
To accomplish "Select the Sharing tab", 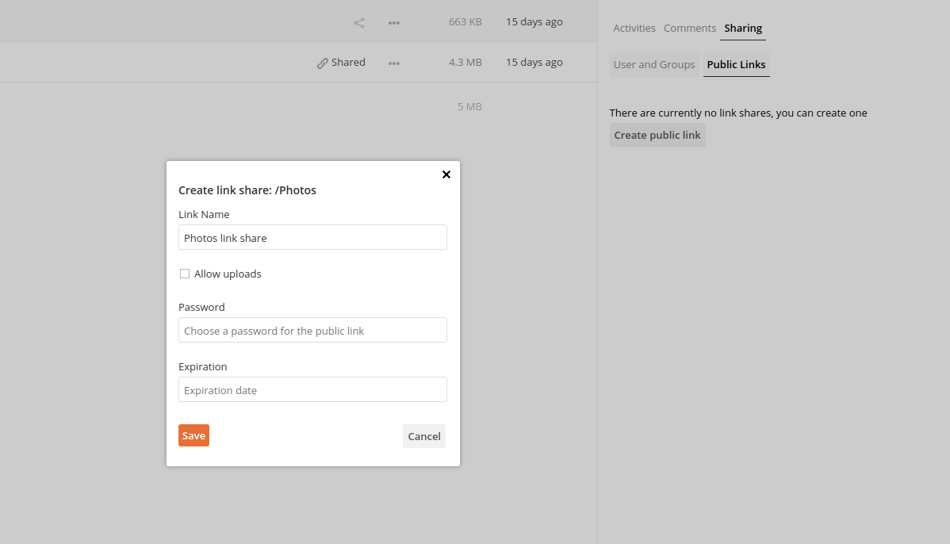I will (743, 28).
